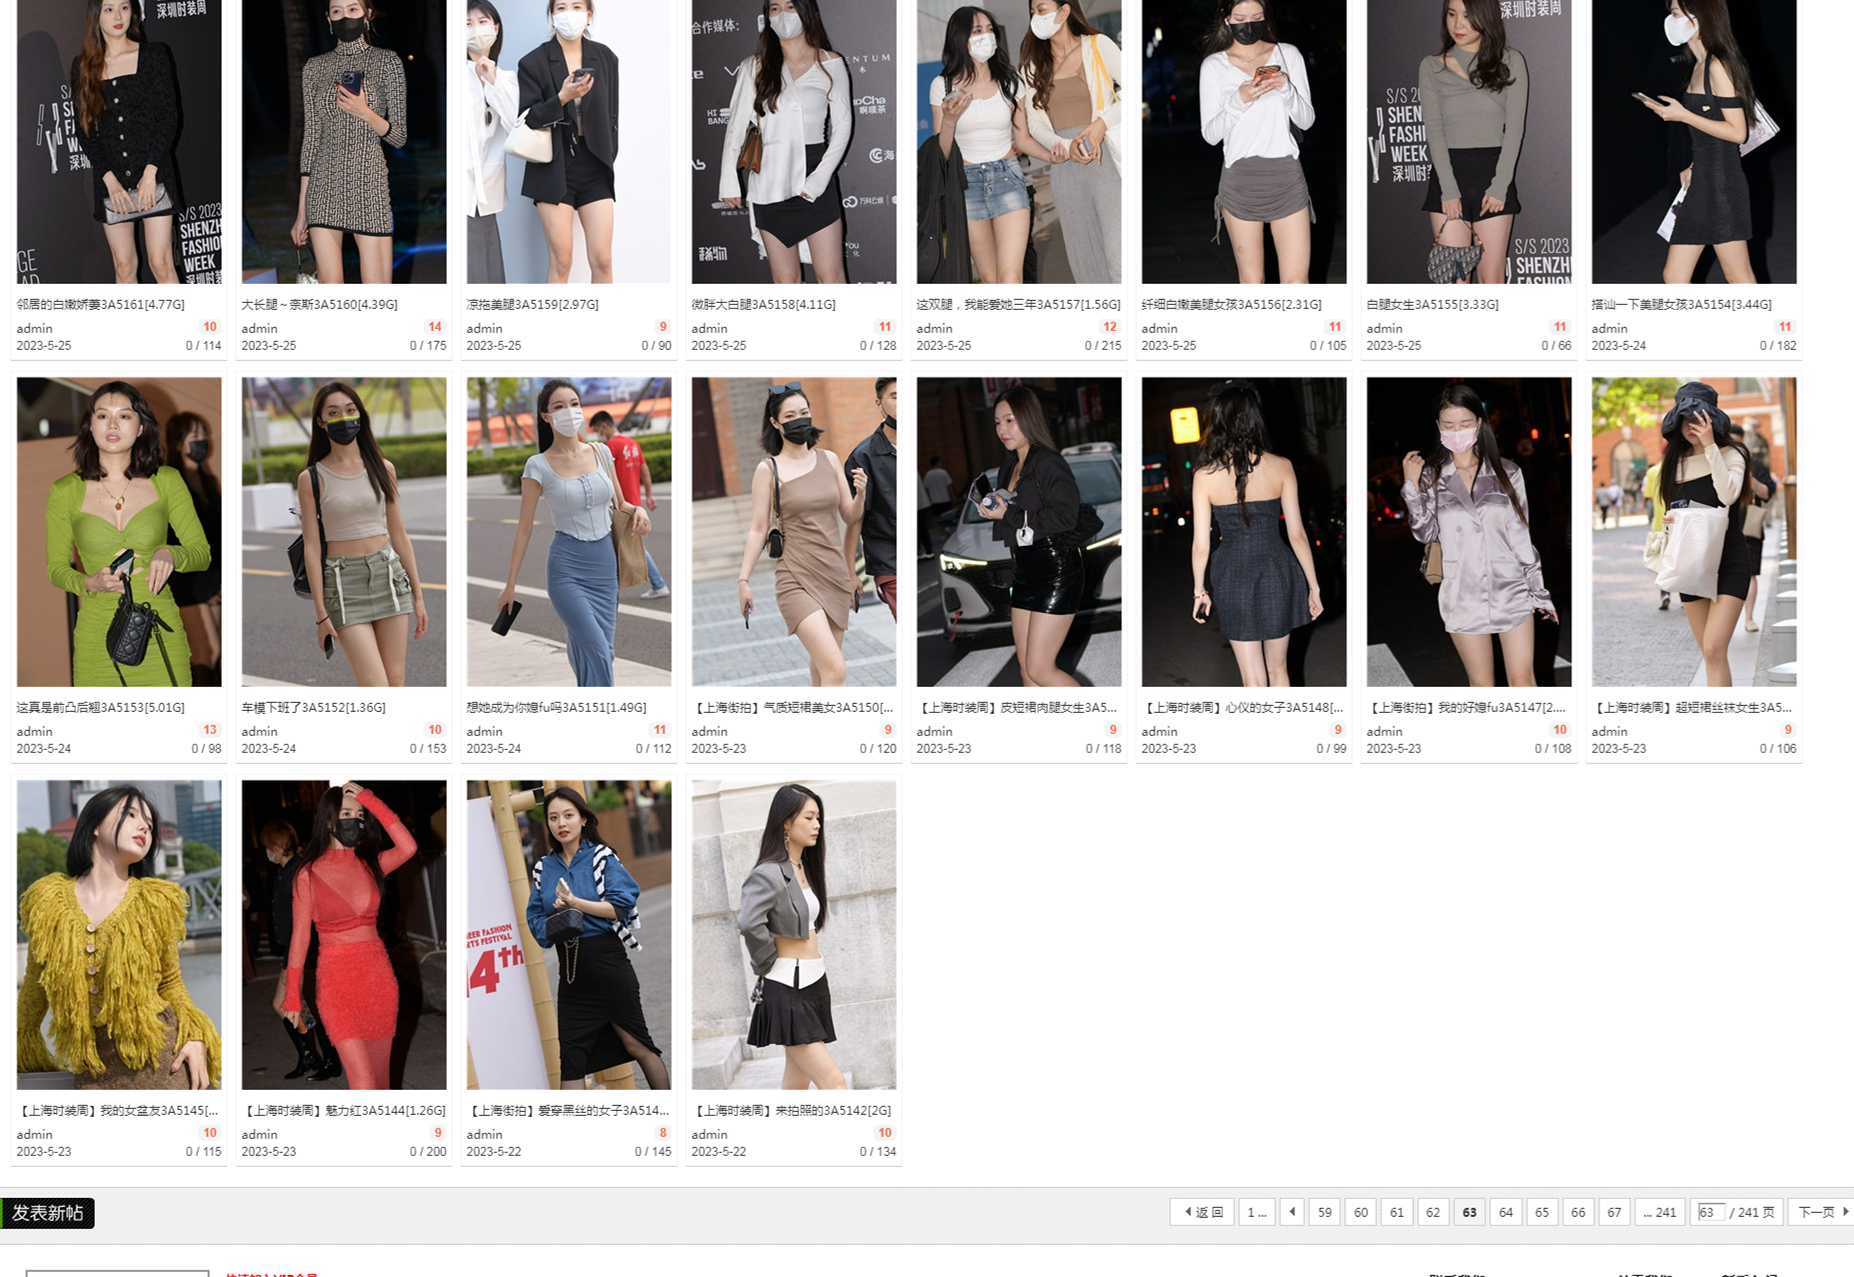
Task: Open thumbnail of post 3A5145
Action: coord(119,935)
